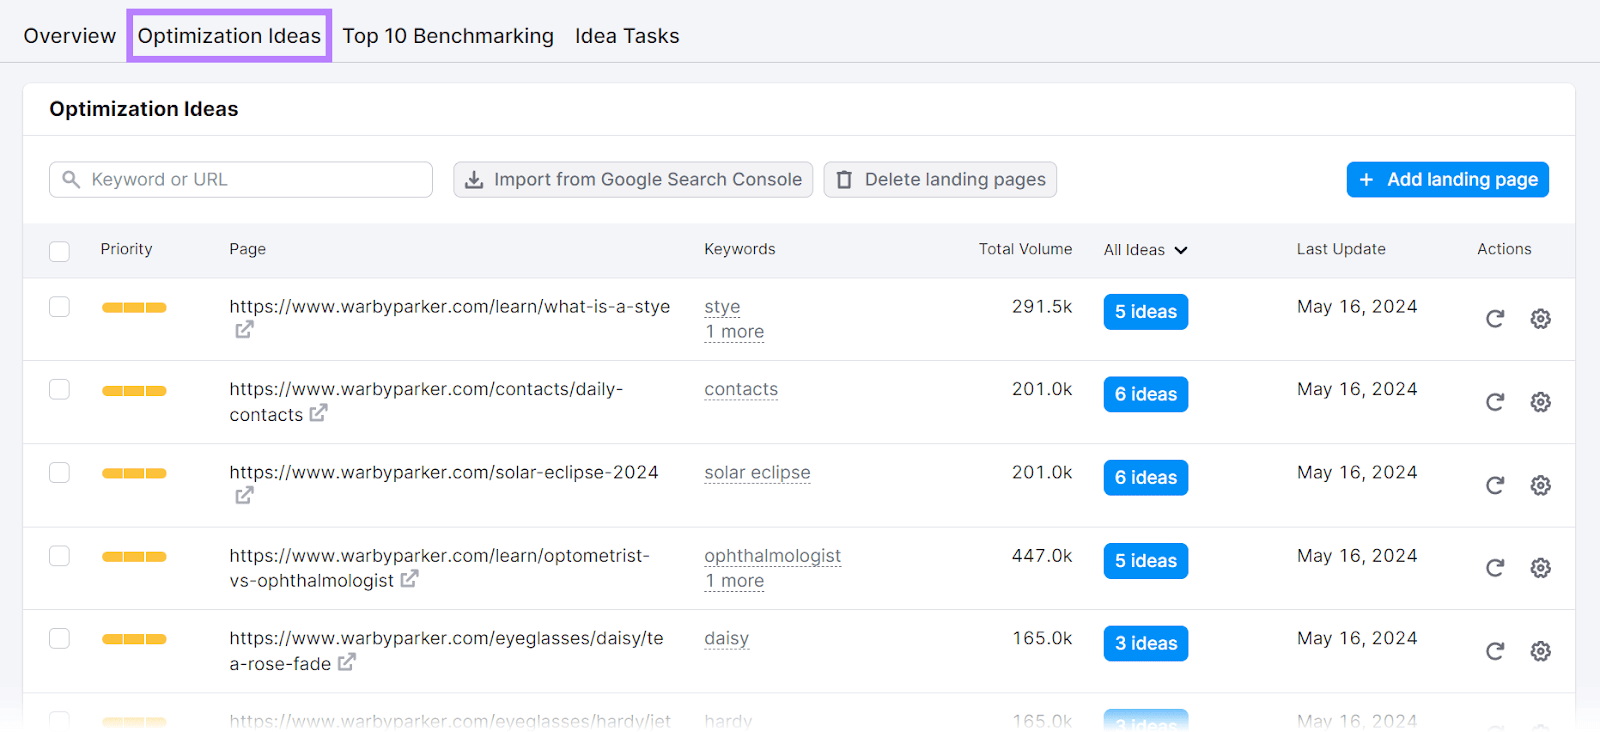Open external link icon for solar-eclipse-2024 page
The width and height of the screenshot is (1600, 732).
click(x=244, y=495)
